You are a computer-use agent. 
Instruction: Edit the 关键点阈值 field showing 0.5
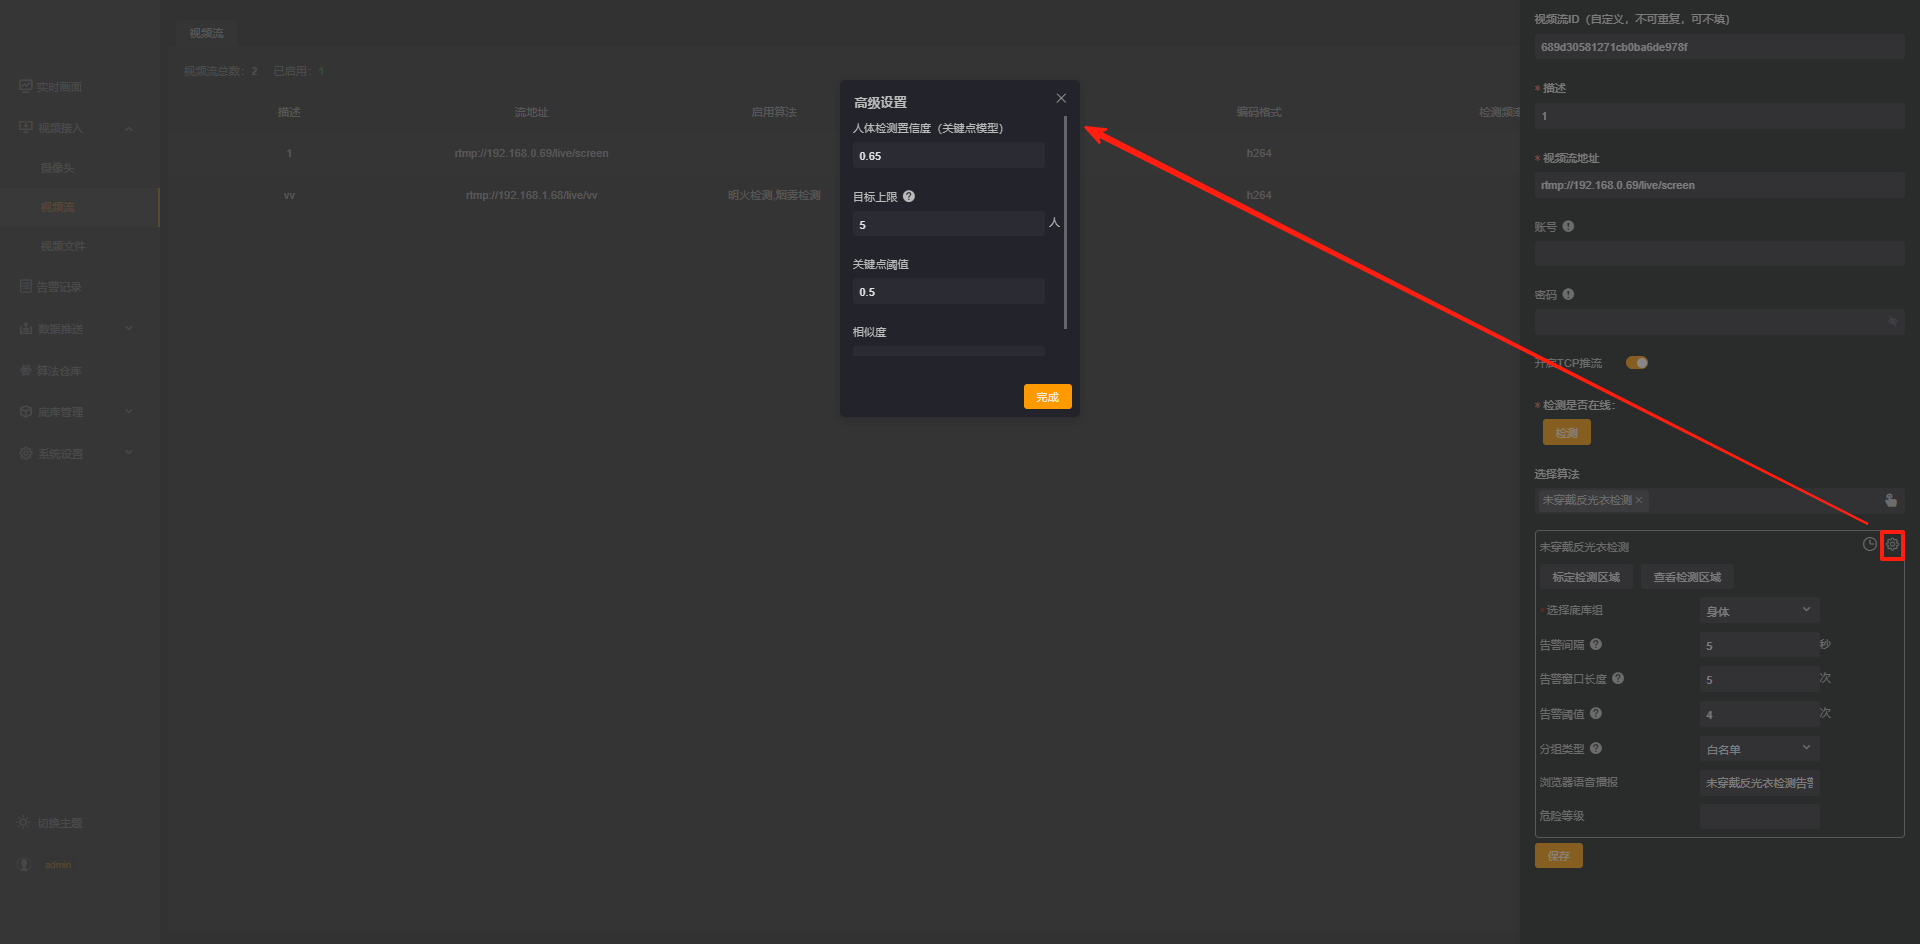click(x=948, y=292)
